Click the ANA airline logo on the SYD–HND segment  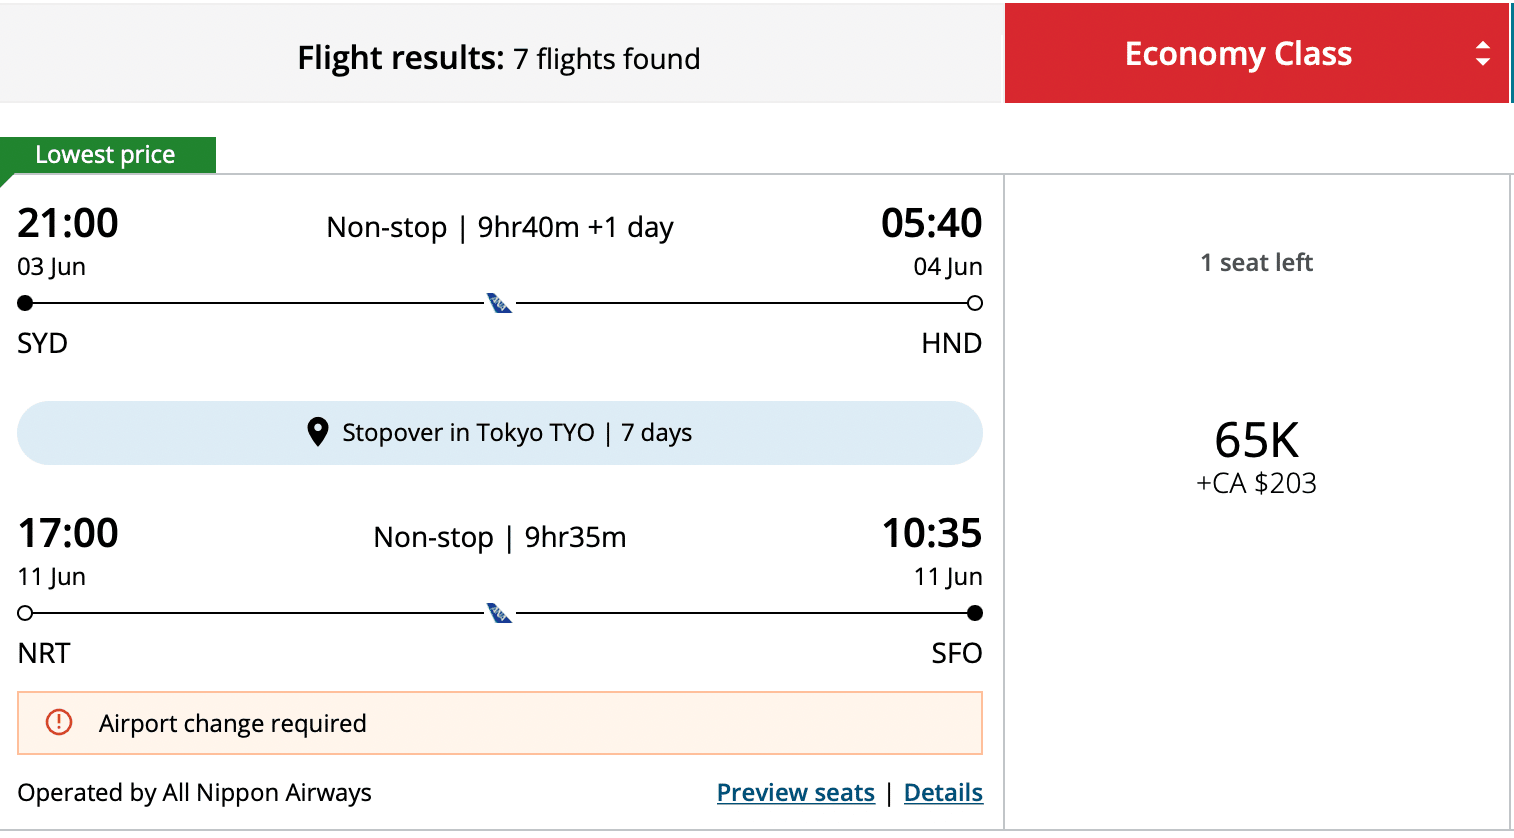pyautogui.click(x=499, y=303)
